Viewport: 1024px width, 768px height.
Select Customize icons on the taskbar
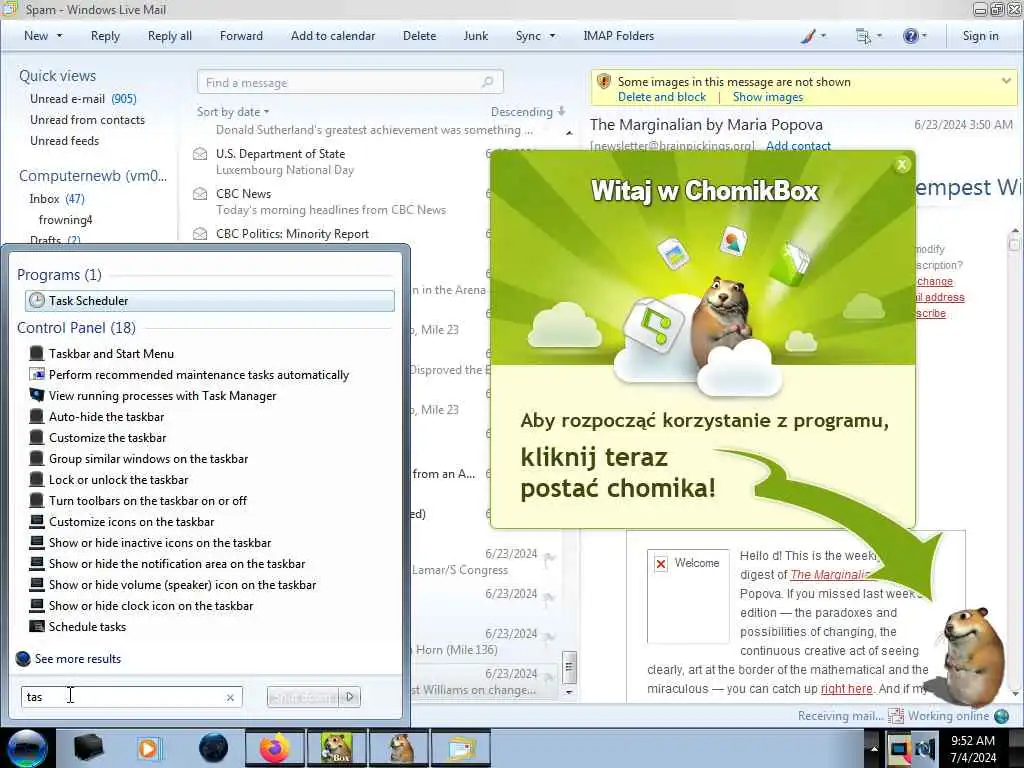coord(131,522)
